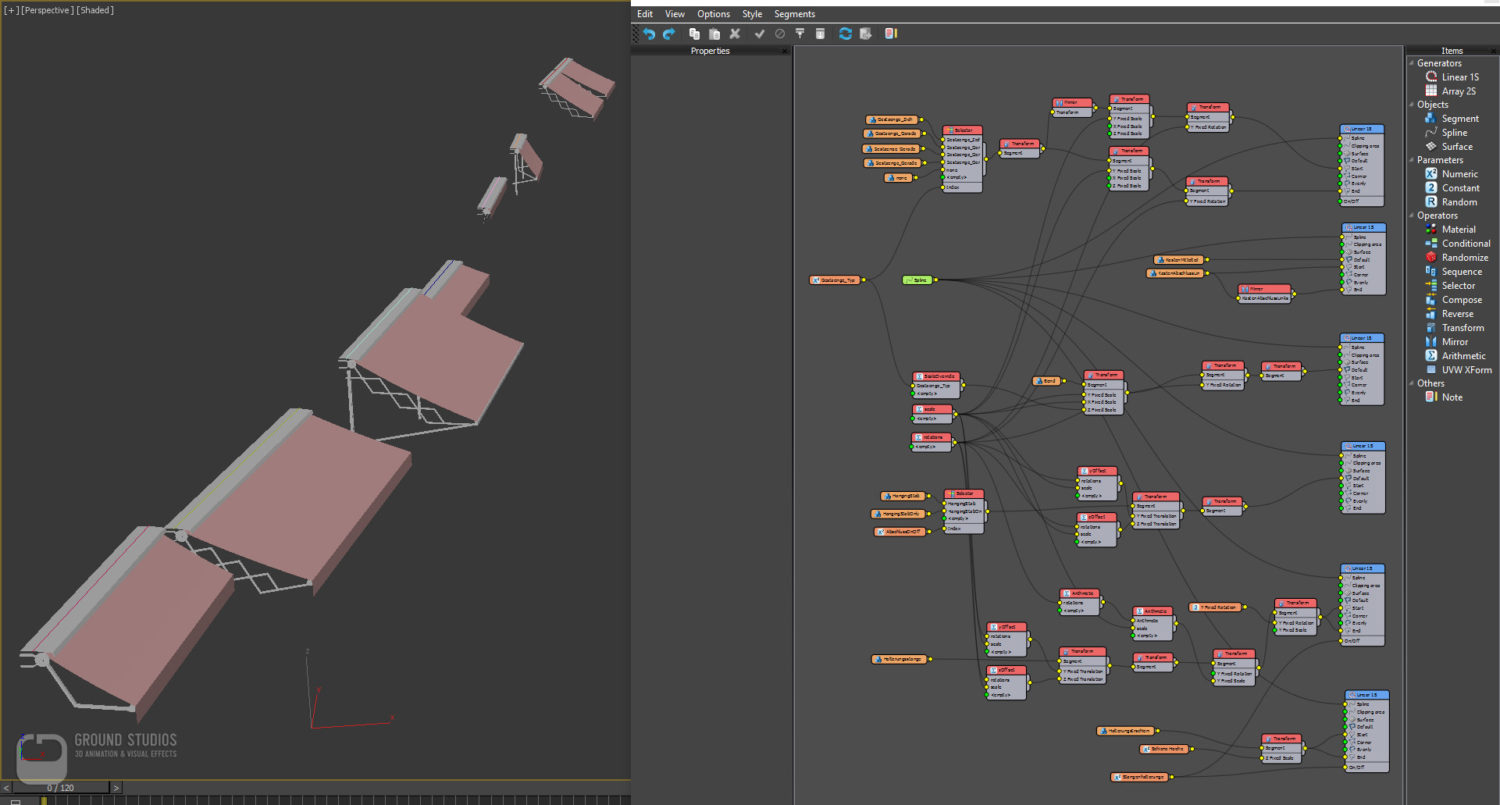Open the Edit menu

click(x=645, y=14)
